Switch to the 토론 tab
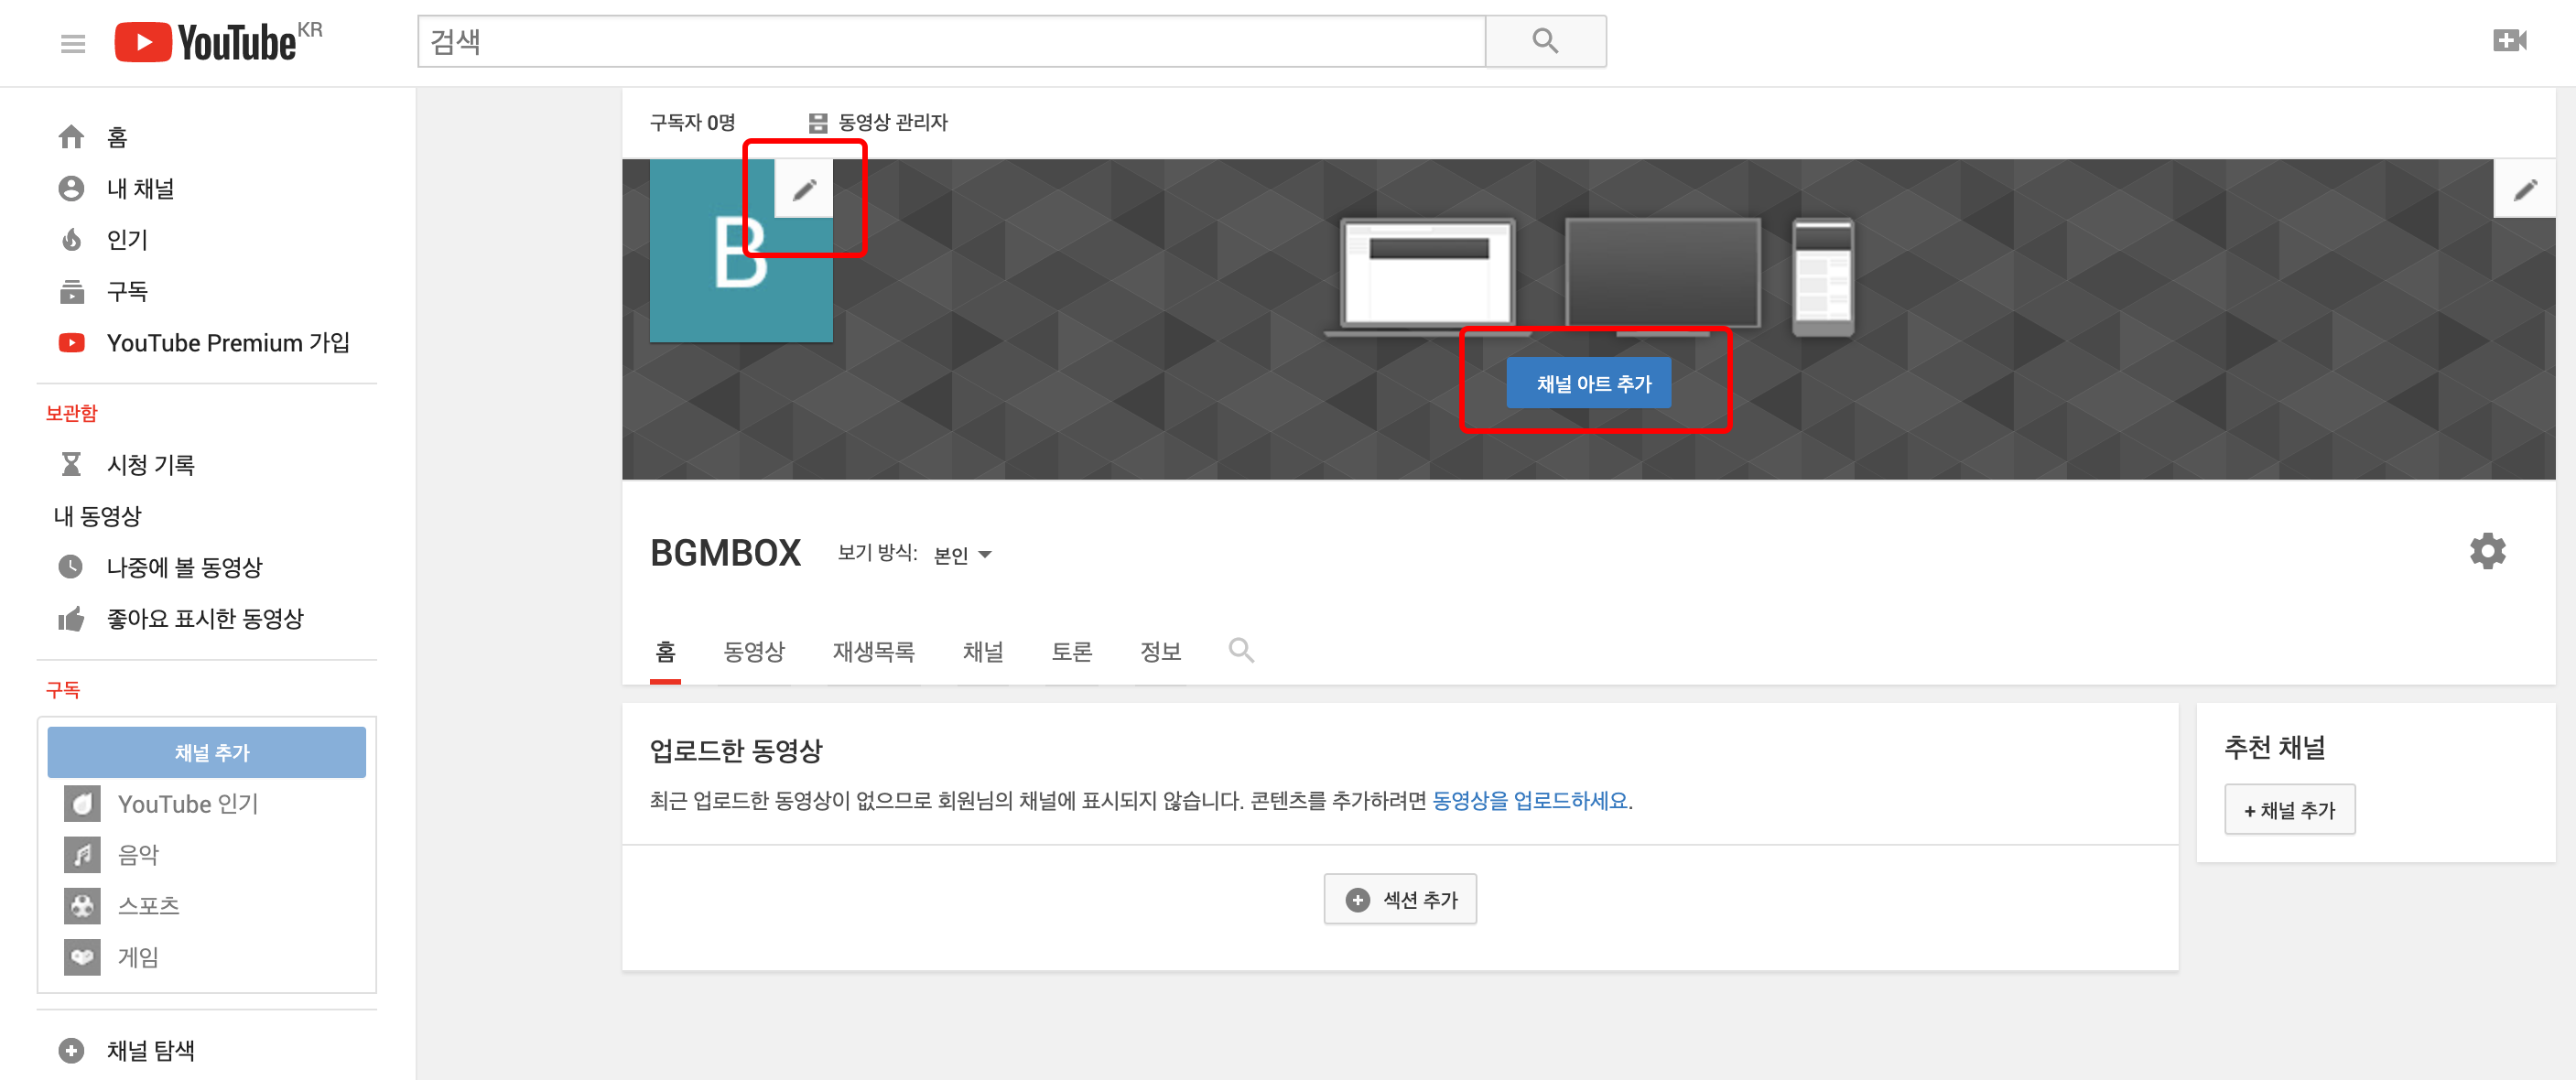2576x1080 pixels. tap(1072, 652)
